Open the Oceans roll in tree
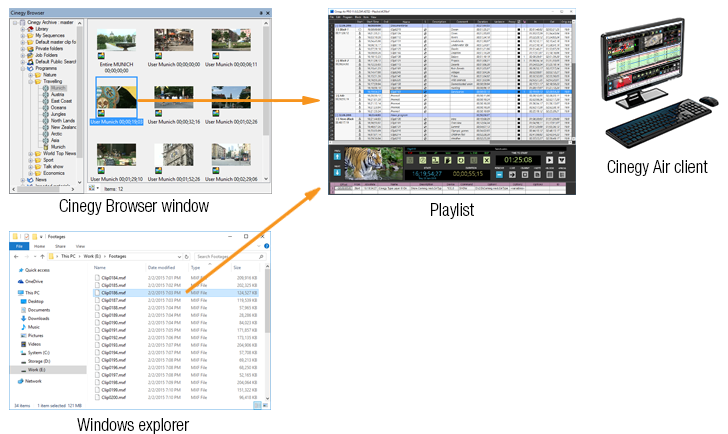The width and height of the screenshot is (728, 434). (58, 107)
